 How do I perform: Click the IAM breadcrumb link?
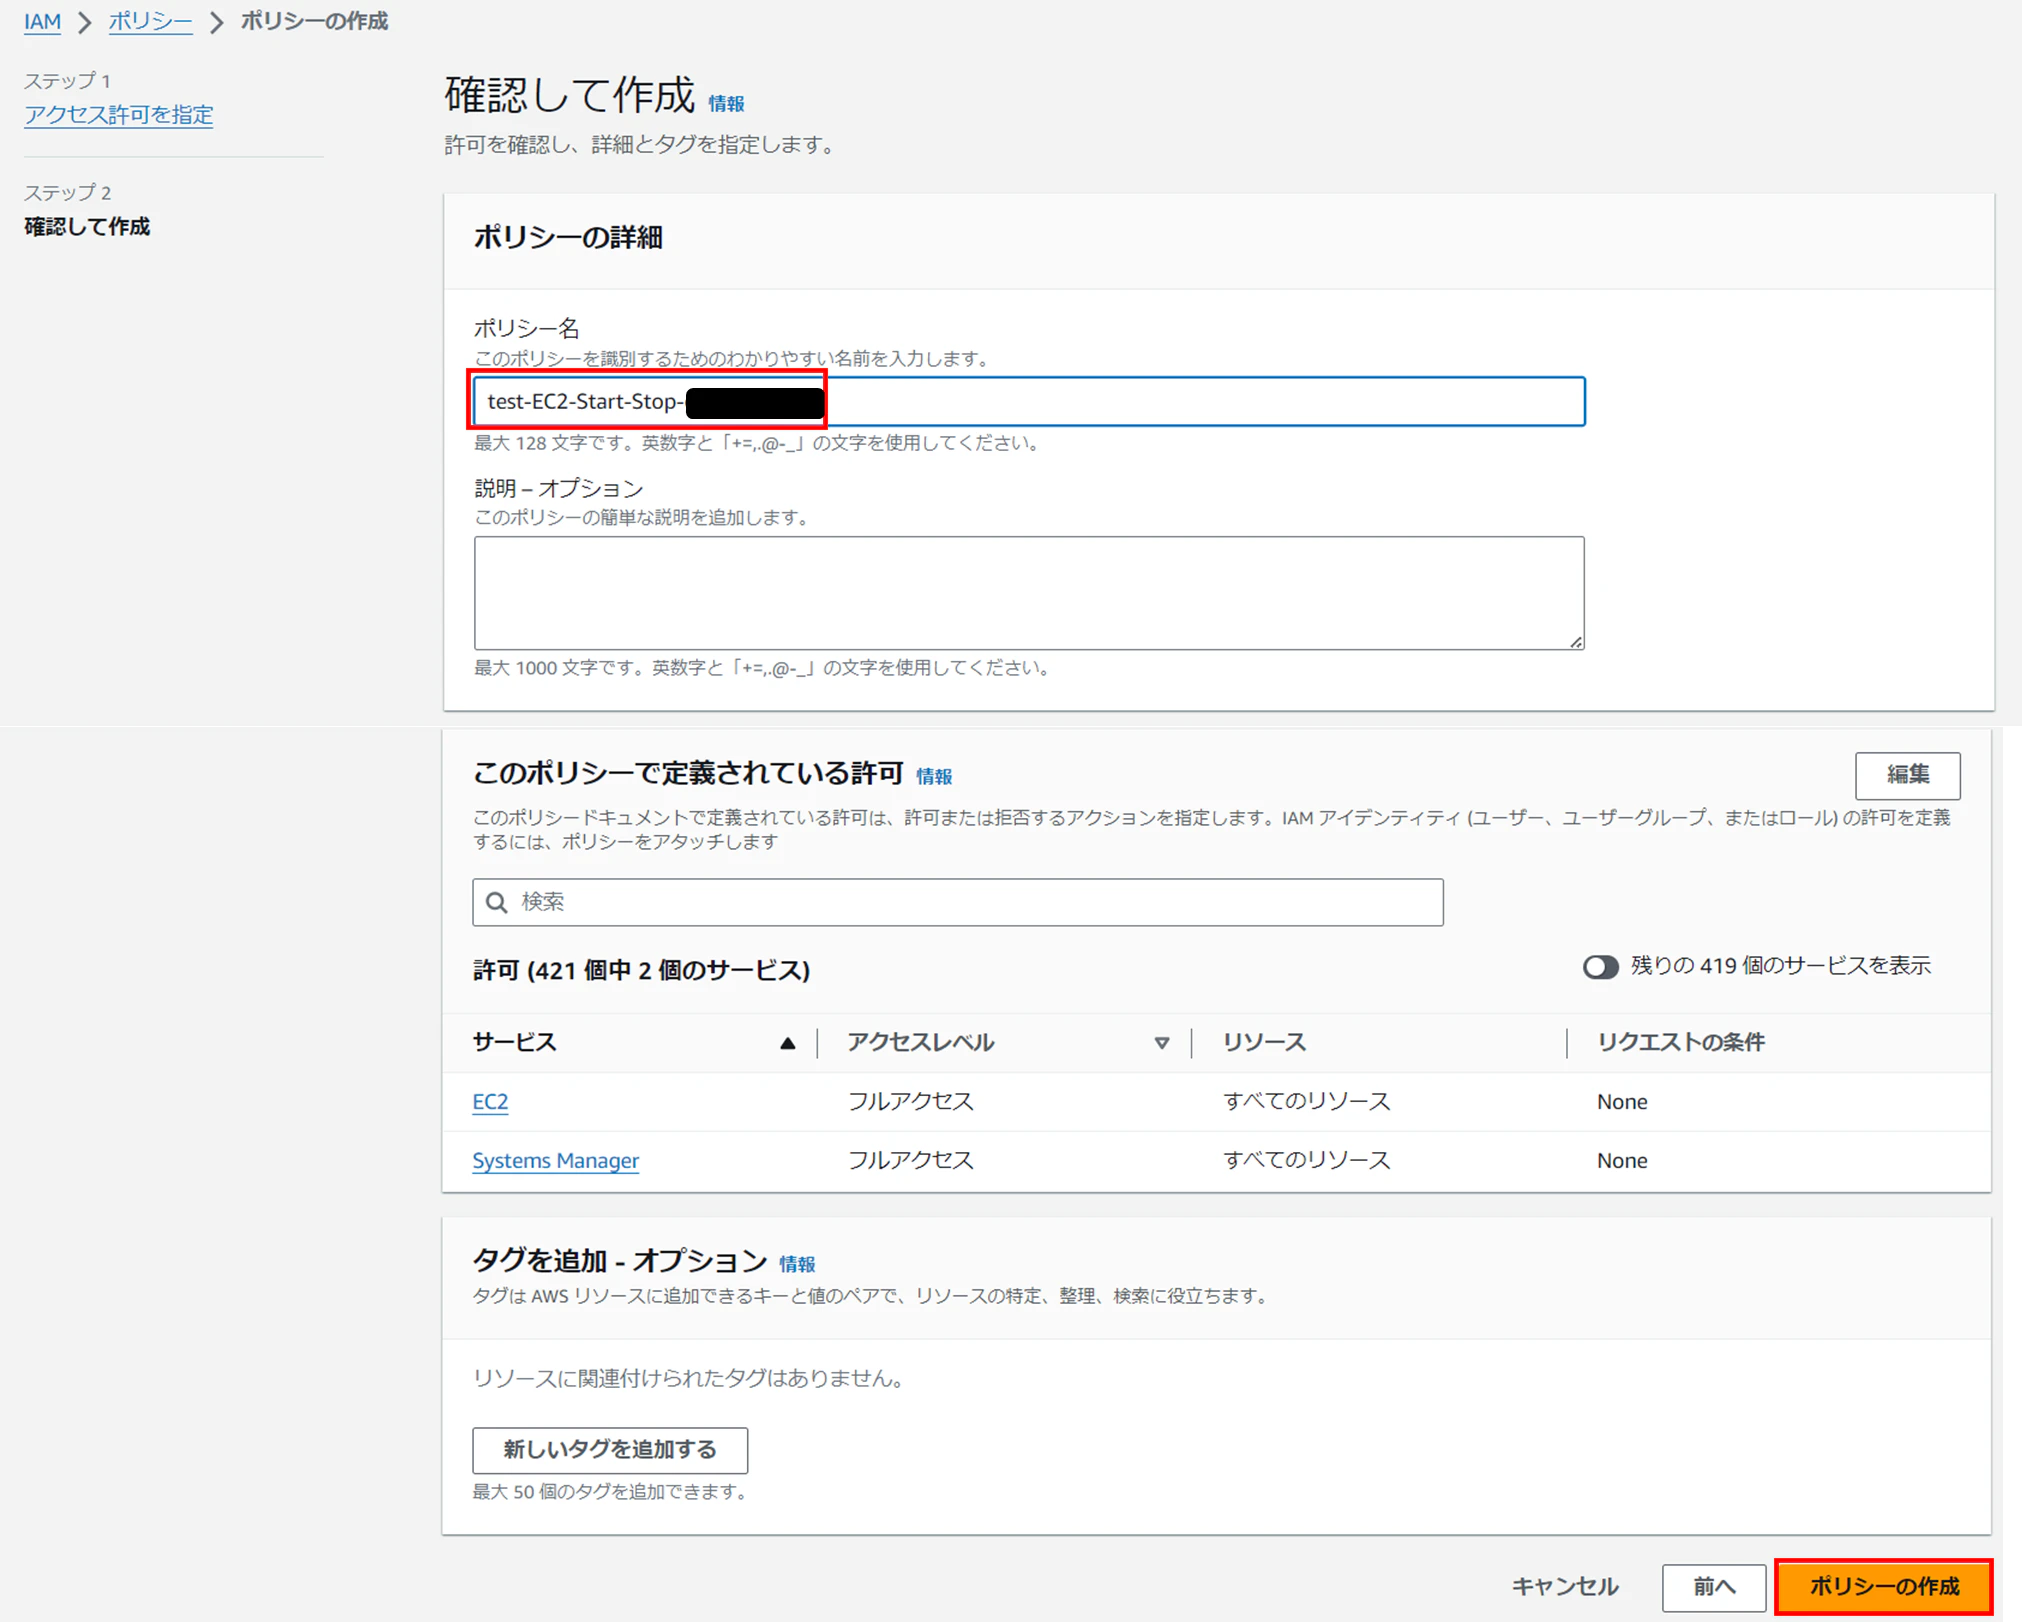tap(42, 21)
